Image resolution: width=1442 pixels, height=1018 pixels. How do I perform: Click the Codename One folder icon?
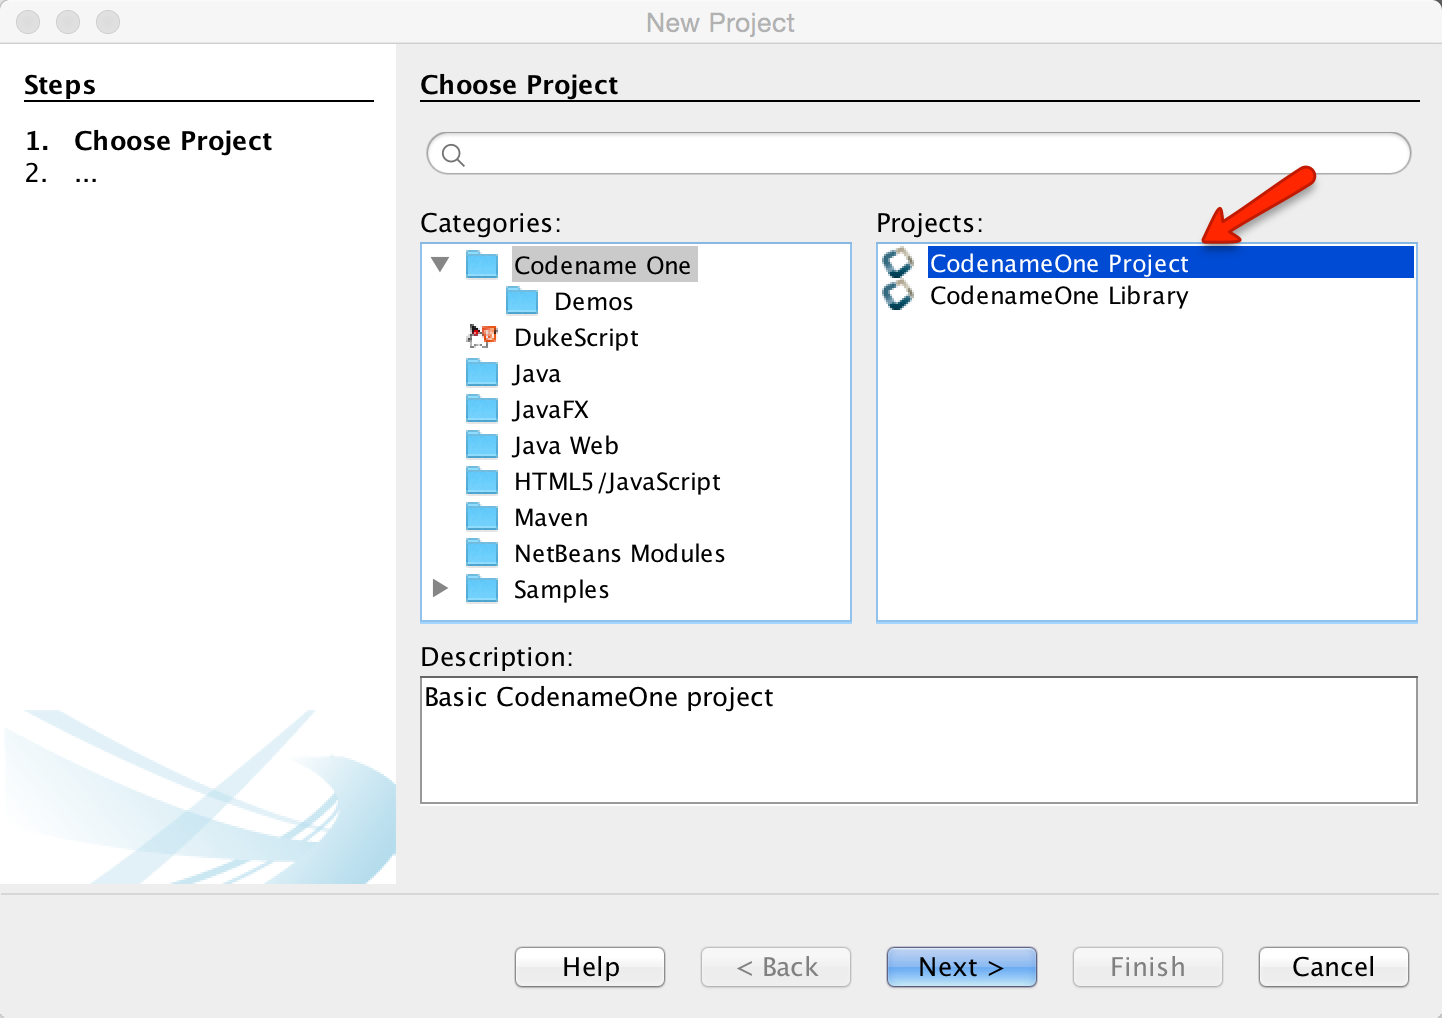tap(482, 265)
